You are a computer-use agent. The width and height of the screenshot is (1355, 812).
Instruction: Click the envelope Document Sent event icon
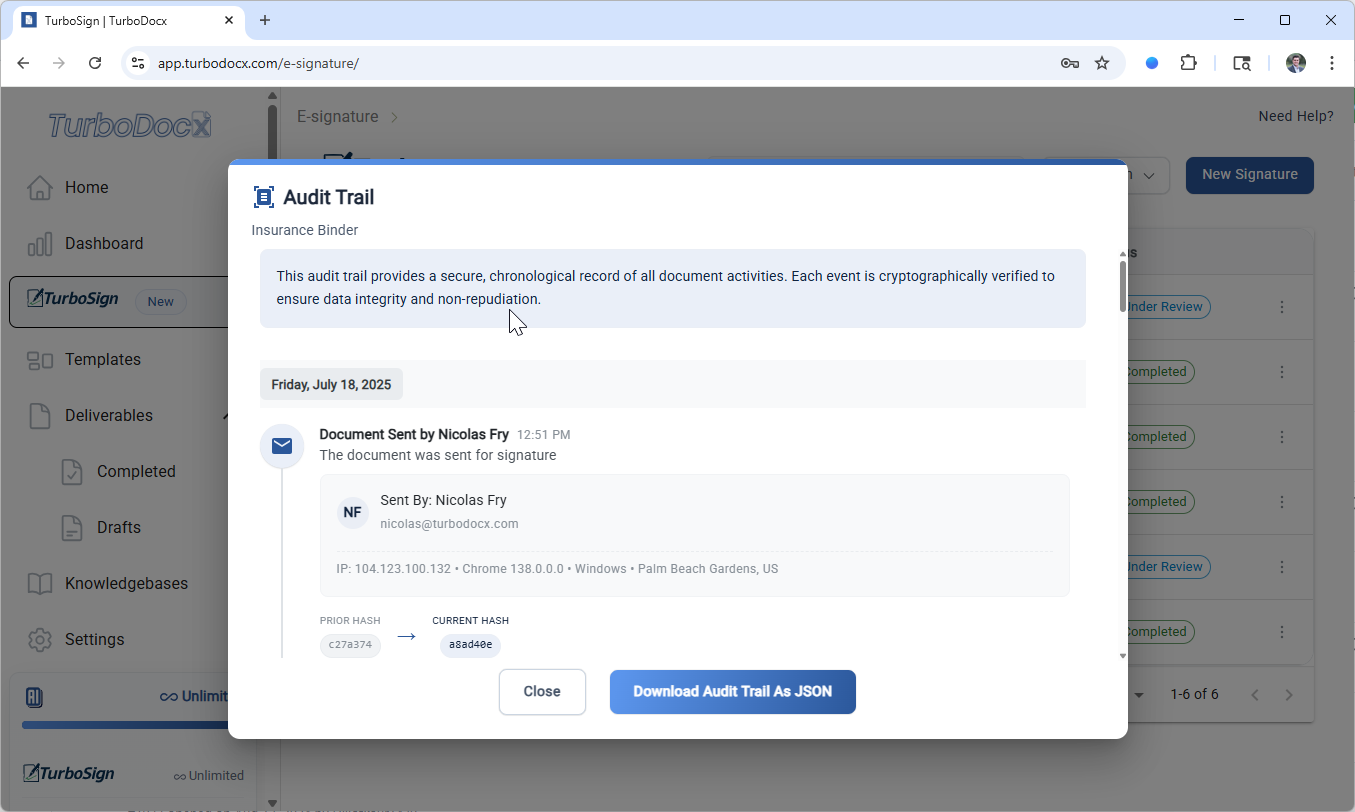[282, 445]
